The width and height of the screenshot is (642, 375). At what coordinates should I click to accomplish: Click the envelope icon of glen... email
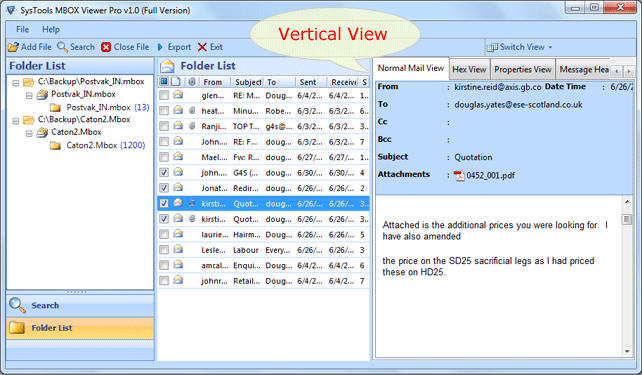click(x=178, y=95)
